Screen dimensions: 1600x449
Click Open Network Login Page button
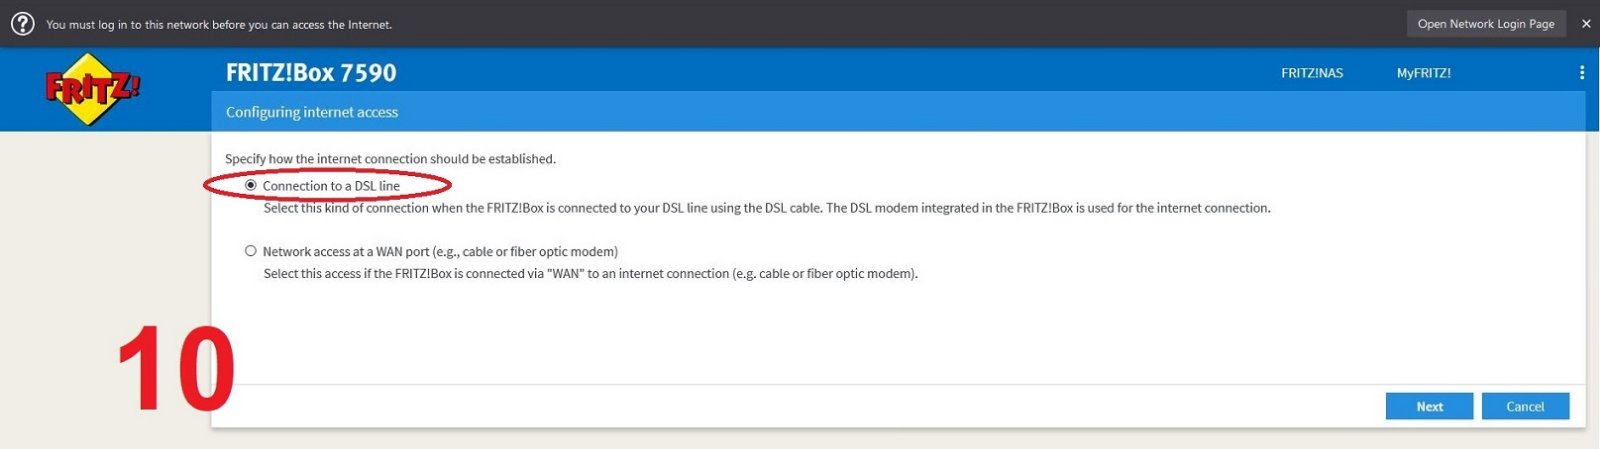(1486, 23)
